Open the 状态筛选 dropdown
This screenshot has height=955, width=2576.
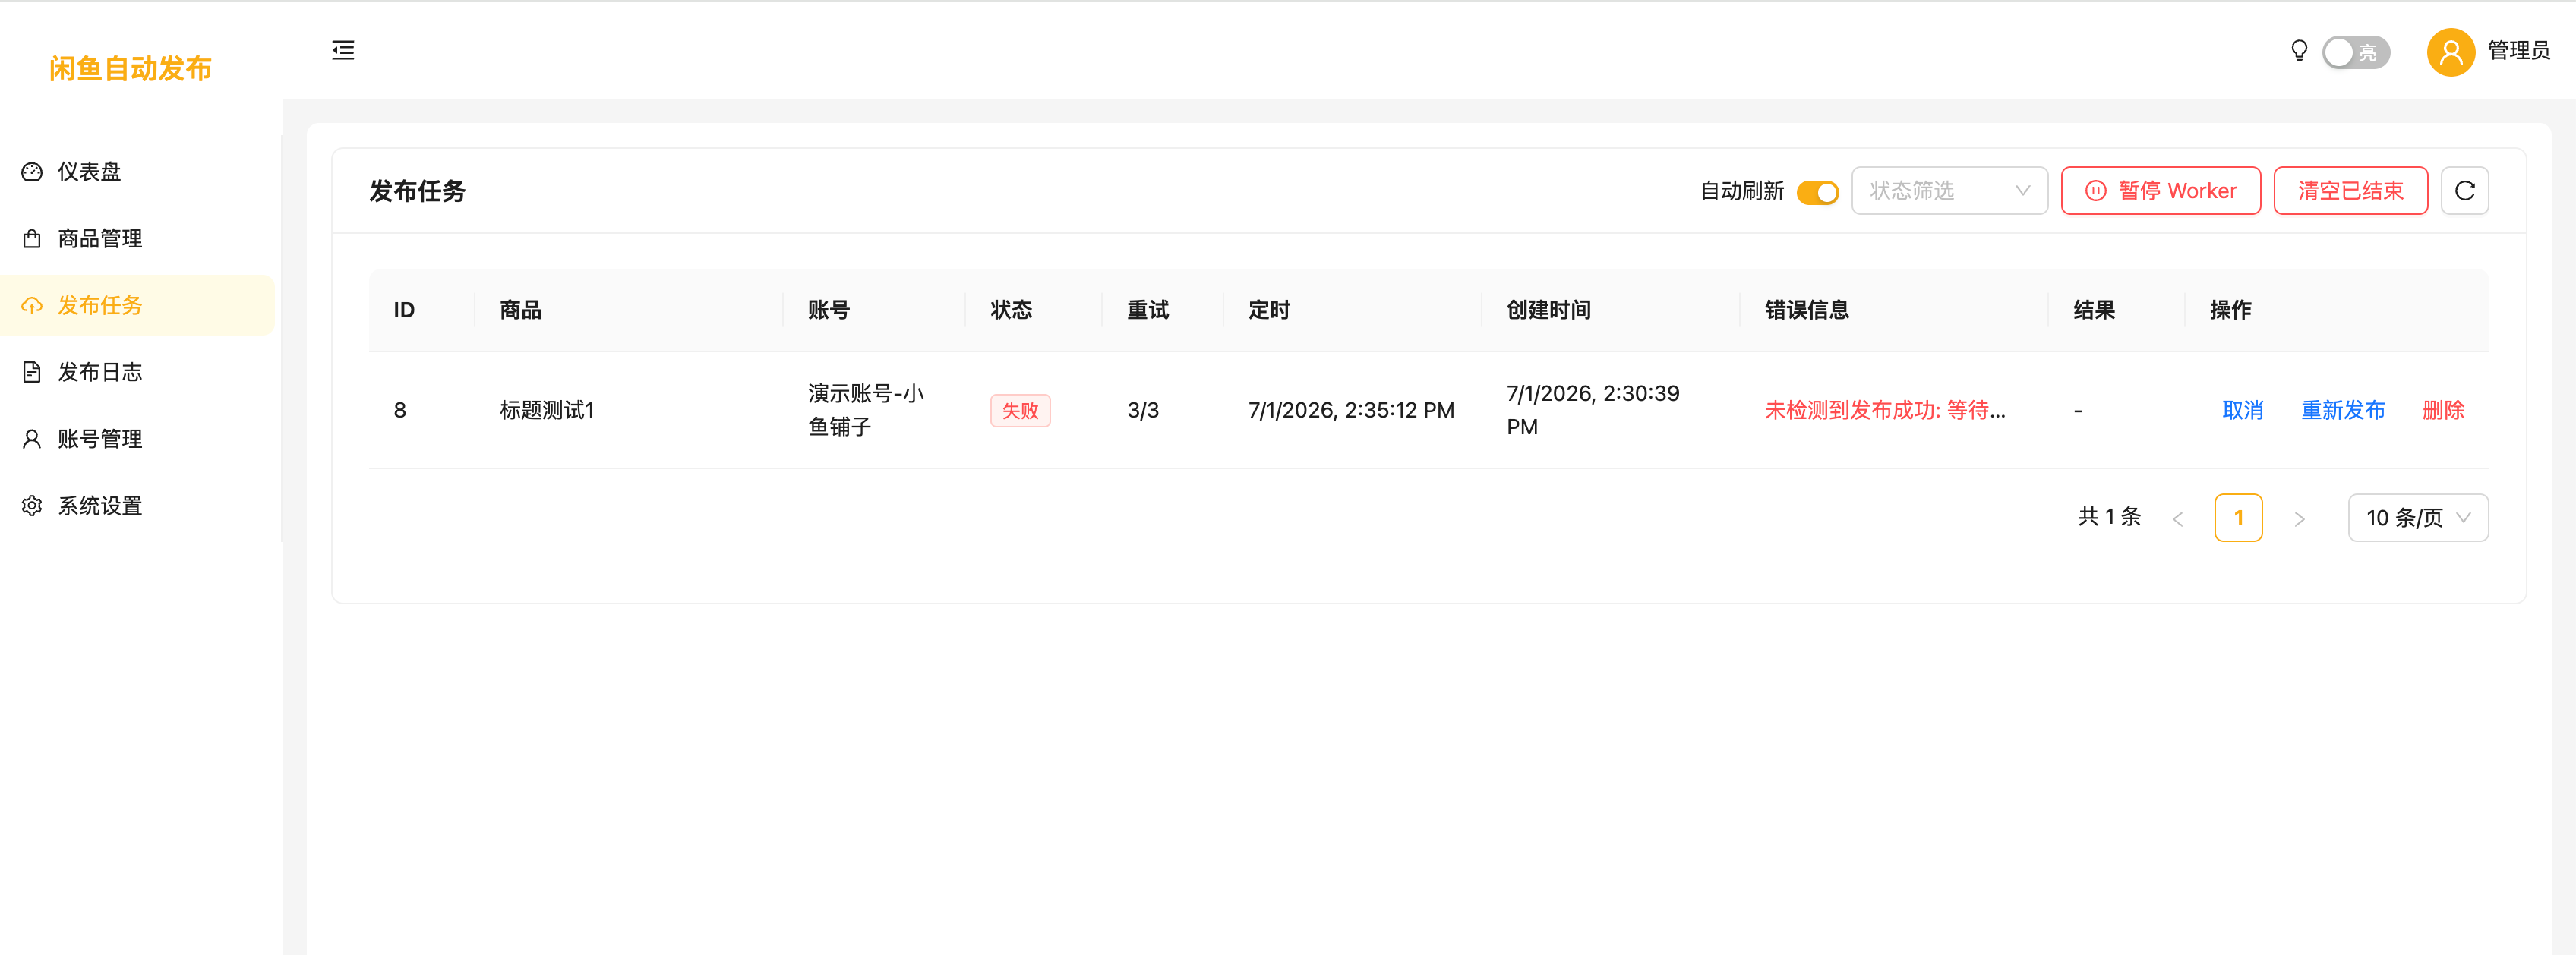(x=1949, y=191)
